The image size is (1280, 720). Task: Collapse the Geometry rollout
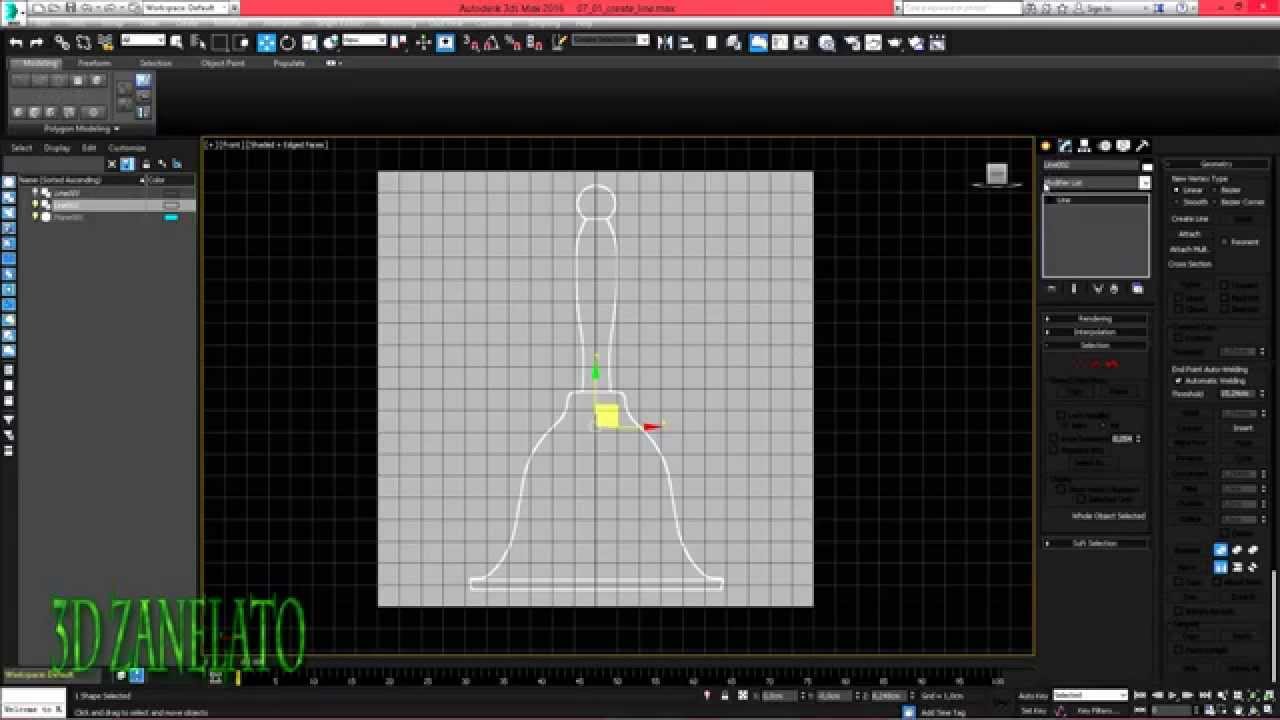click(x=1217, y=164)
